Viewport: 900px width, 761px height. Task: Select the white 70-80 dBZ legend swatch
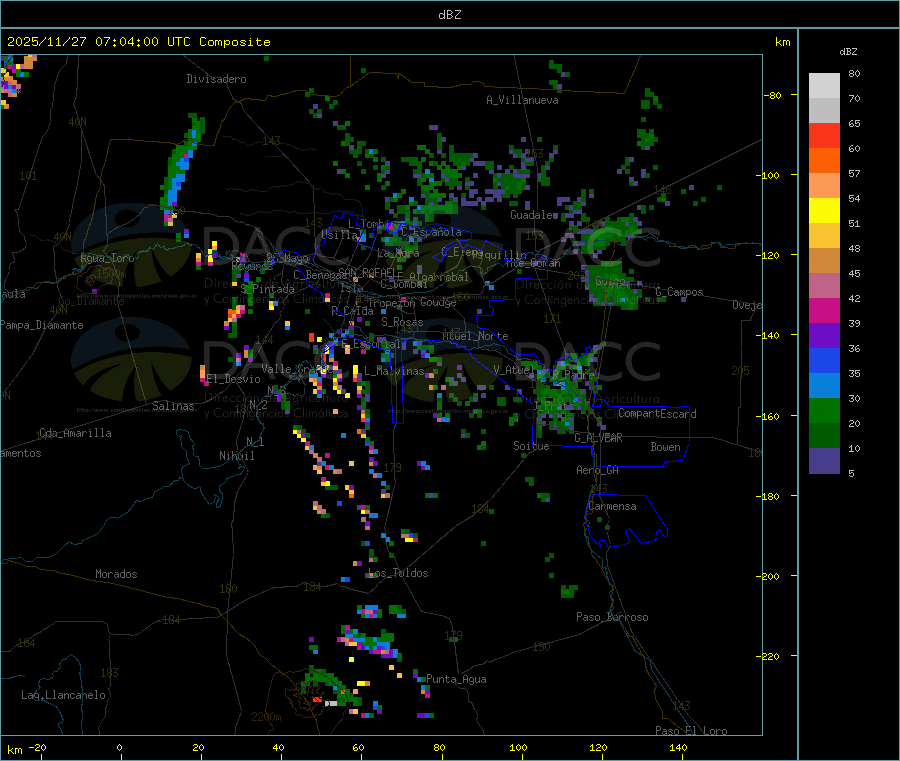[x=824, y=86]
